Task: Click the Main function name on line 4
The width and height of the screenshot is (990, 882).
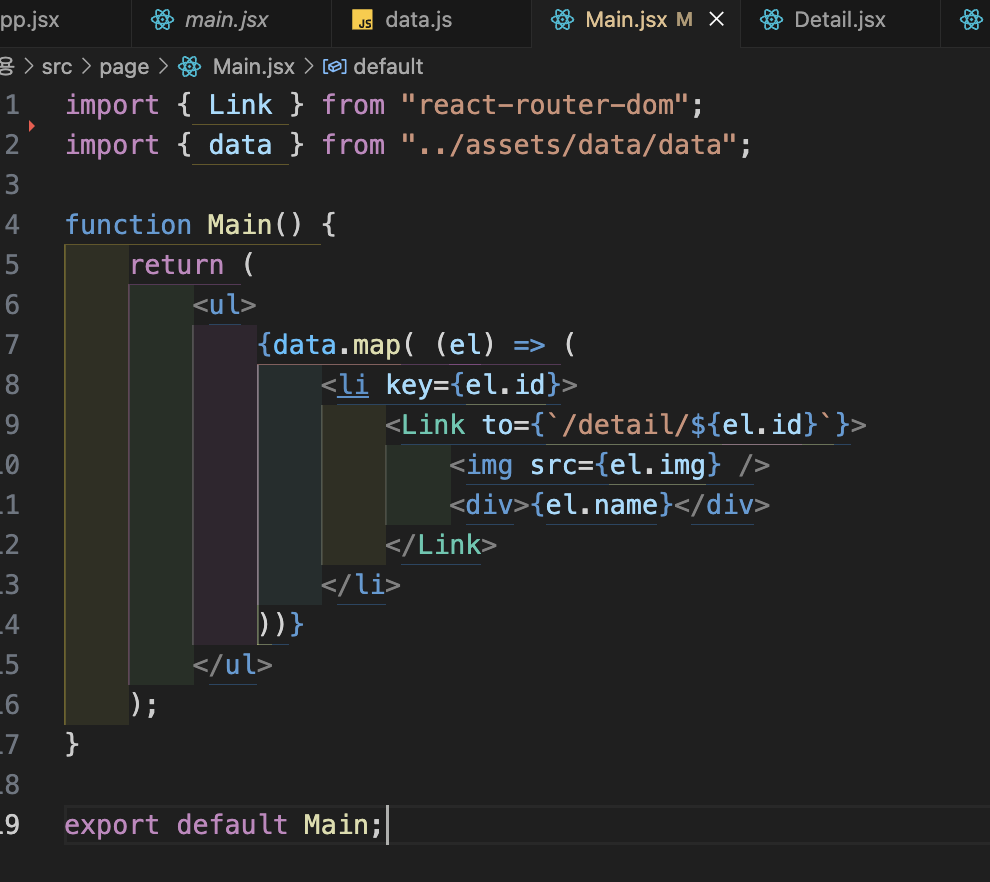Action: point(239,225)
